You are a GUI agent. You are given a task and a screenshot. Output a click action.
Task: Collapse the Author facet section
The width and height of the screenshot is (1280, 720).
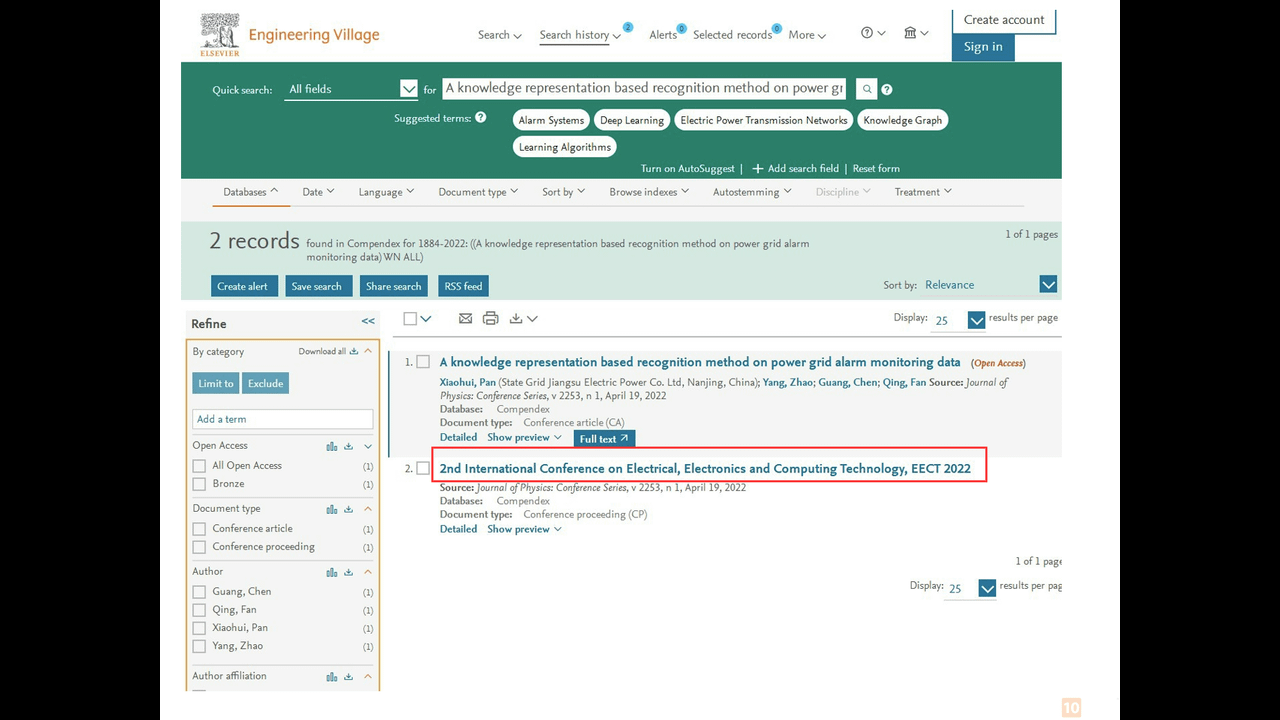coord(368,572)
